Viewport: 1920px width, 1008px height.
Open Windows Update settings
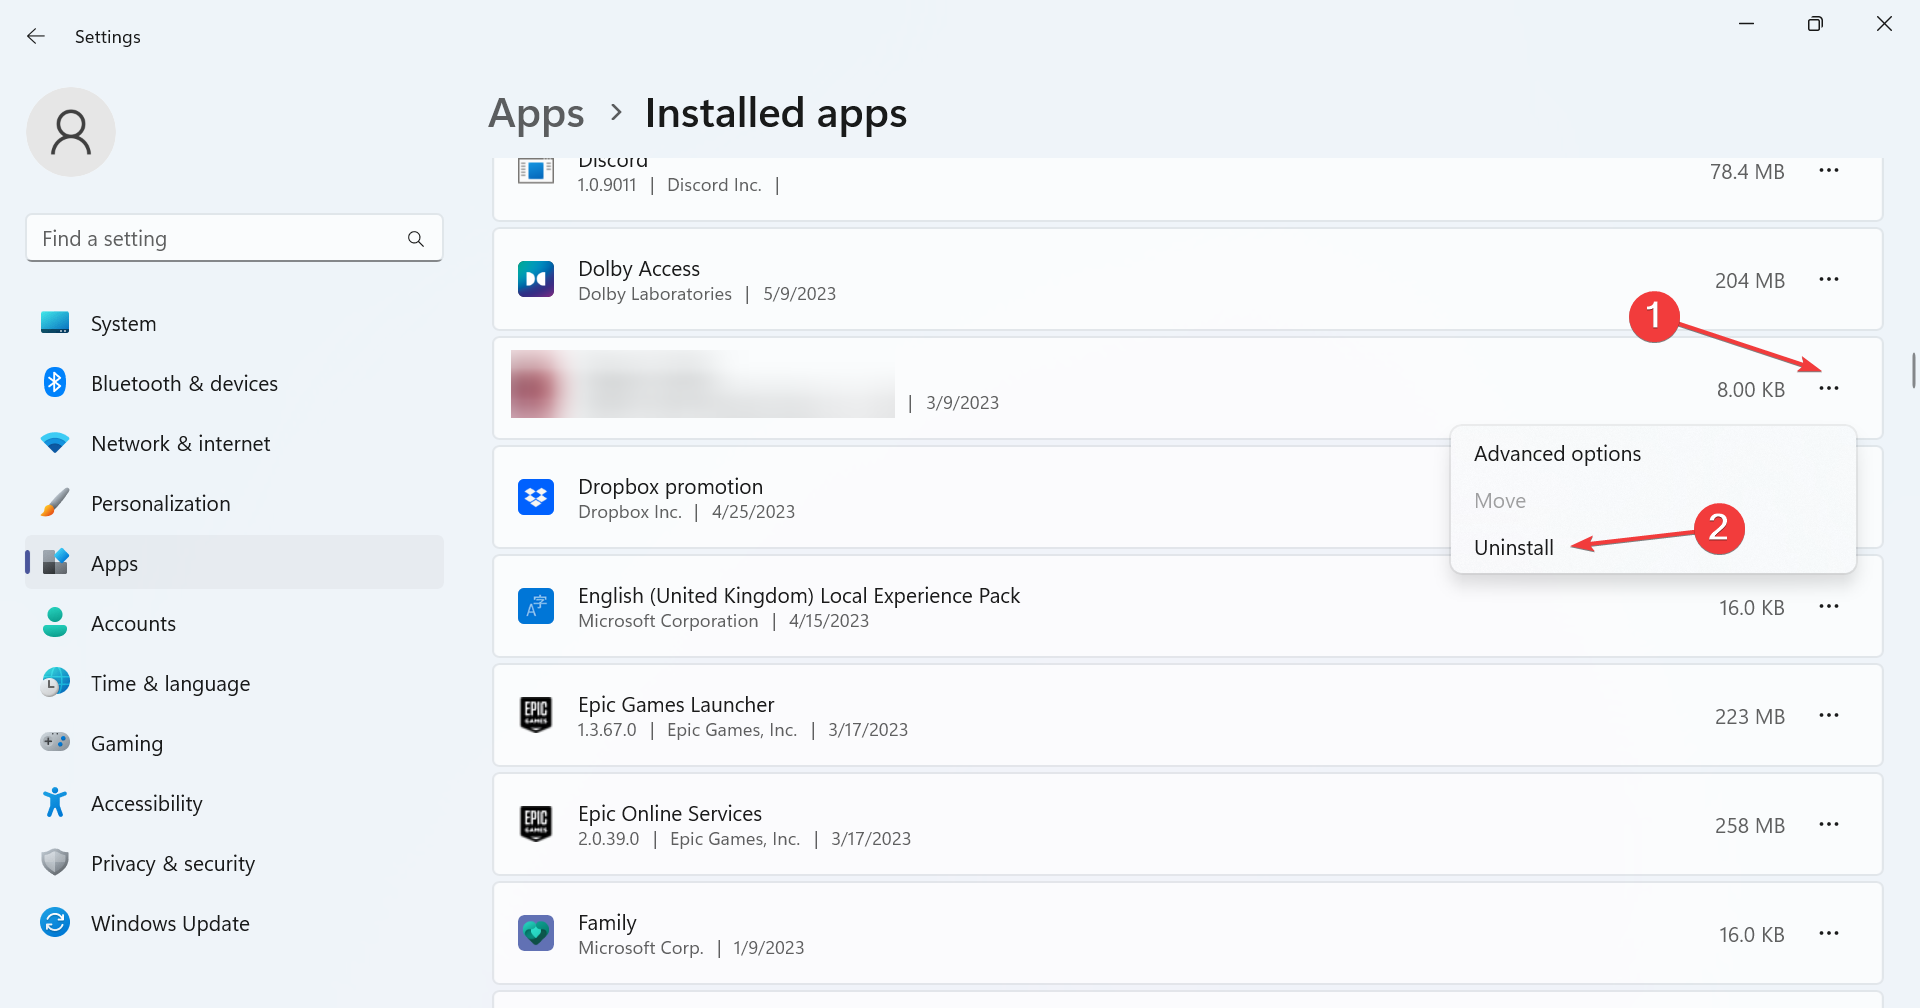(x=234, y=923)
